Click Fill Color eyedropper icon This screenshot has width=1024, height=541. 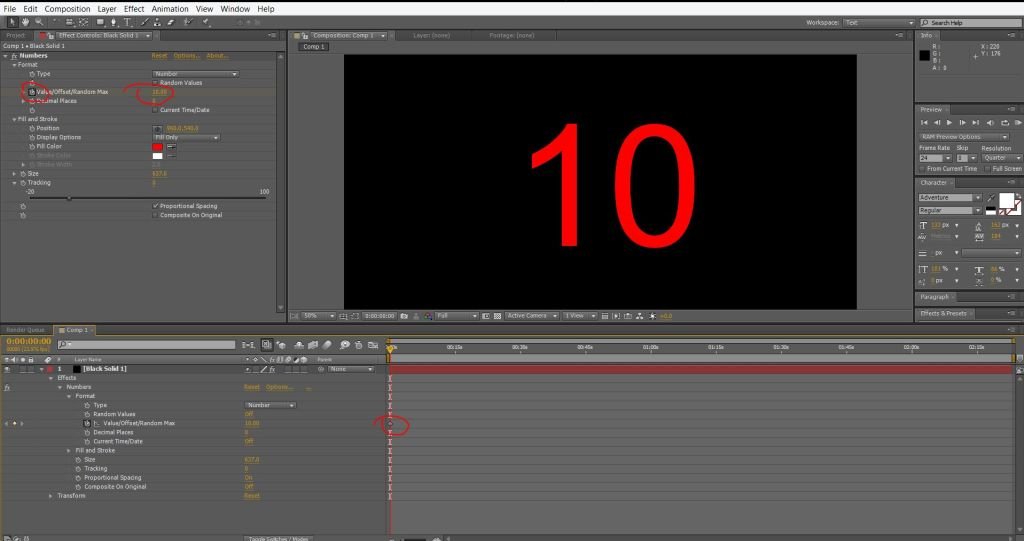pyautogui.click(x=171, y=147)
